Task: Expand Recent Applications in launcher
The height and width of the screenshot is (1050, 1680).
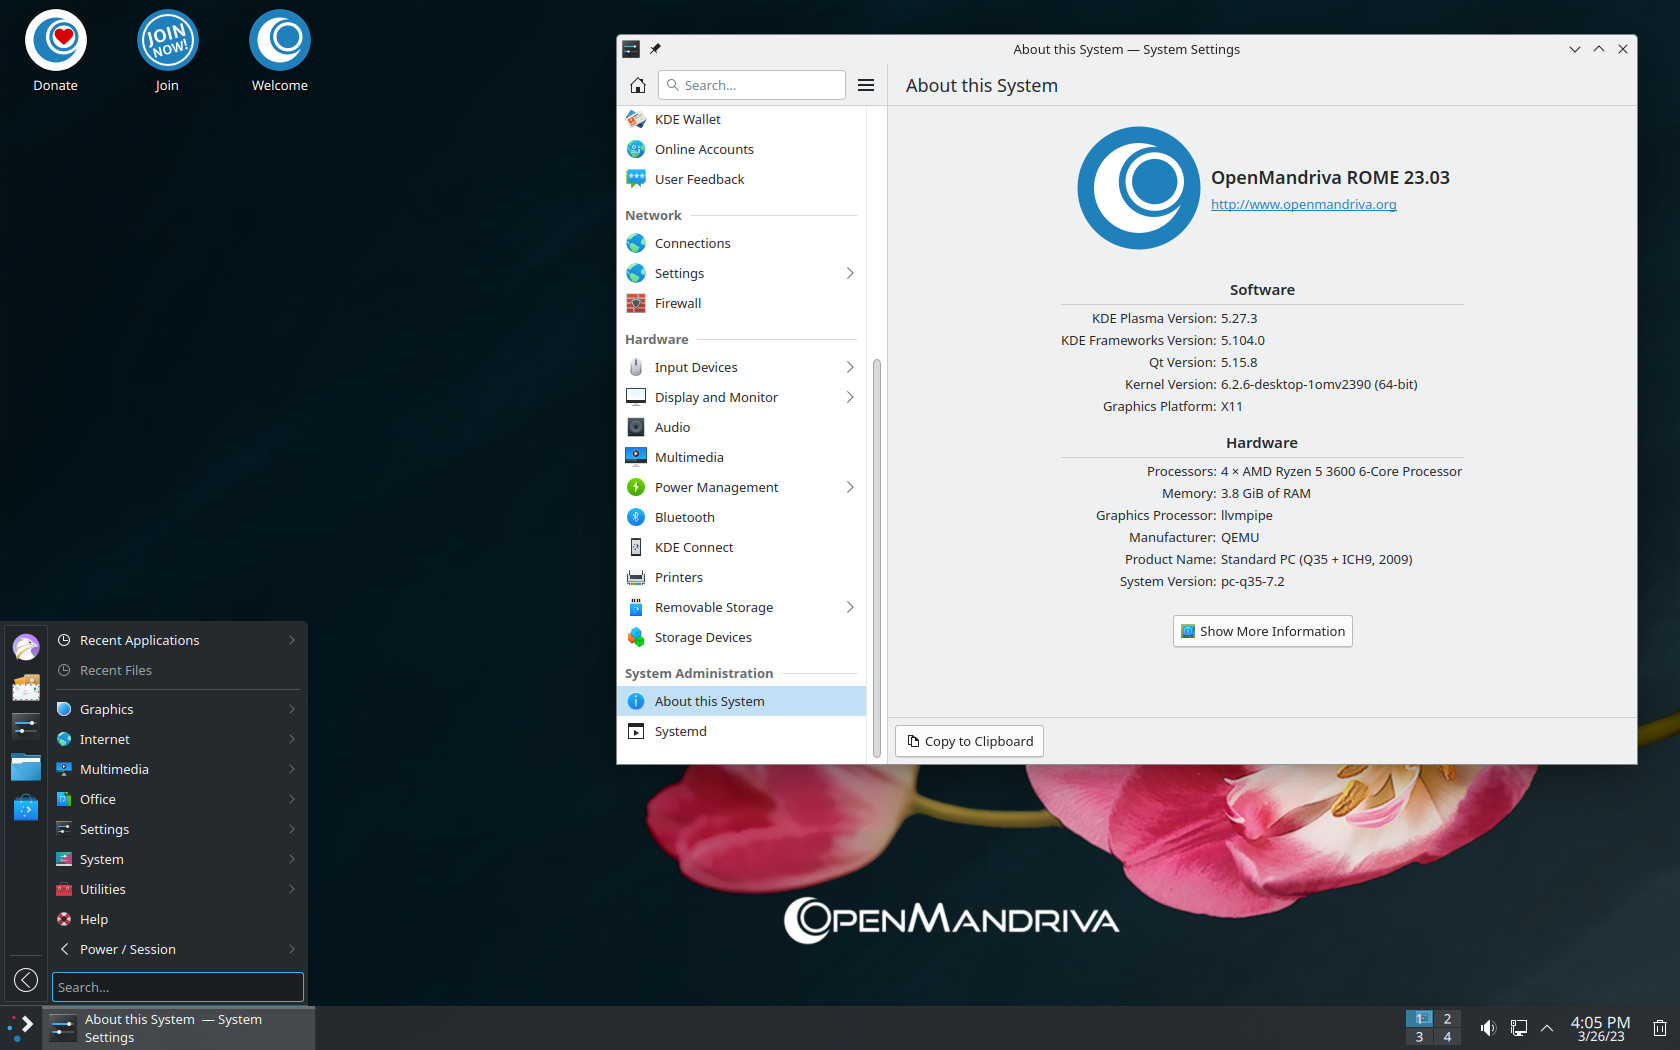Action: [x=177, y=640]
